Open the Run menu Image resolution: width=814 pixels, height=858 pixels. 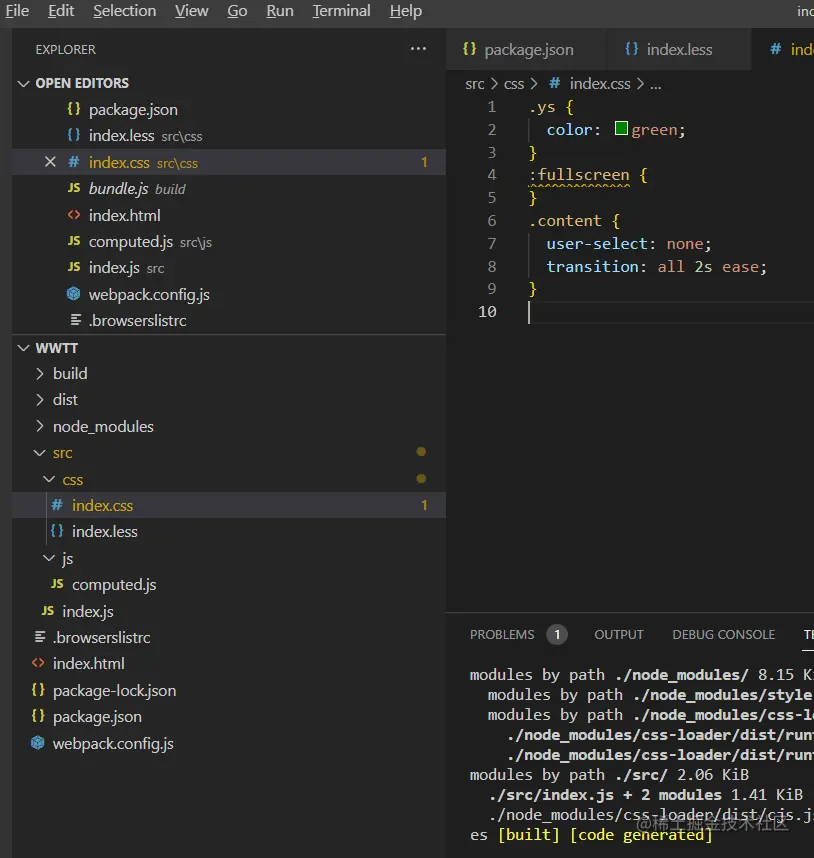280,11
